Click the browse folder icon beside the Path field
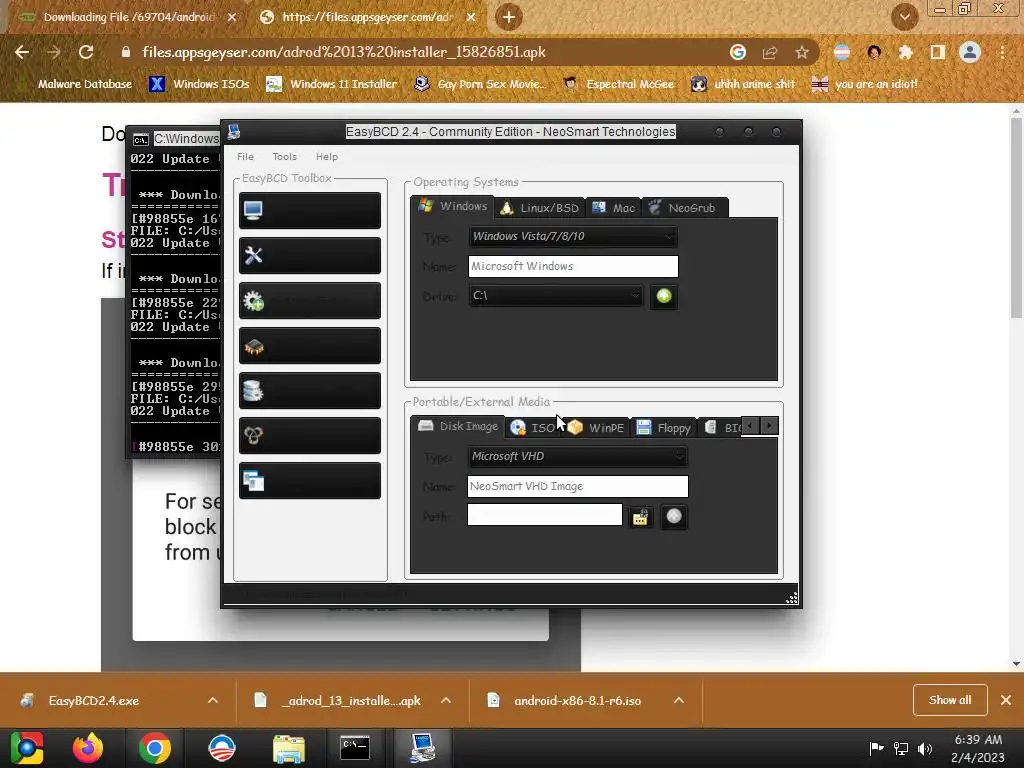 tap(641, 517)
